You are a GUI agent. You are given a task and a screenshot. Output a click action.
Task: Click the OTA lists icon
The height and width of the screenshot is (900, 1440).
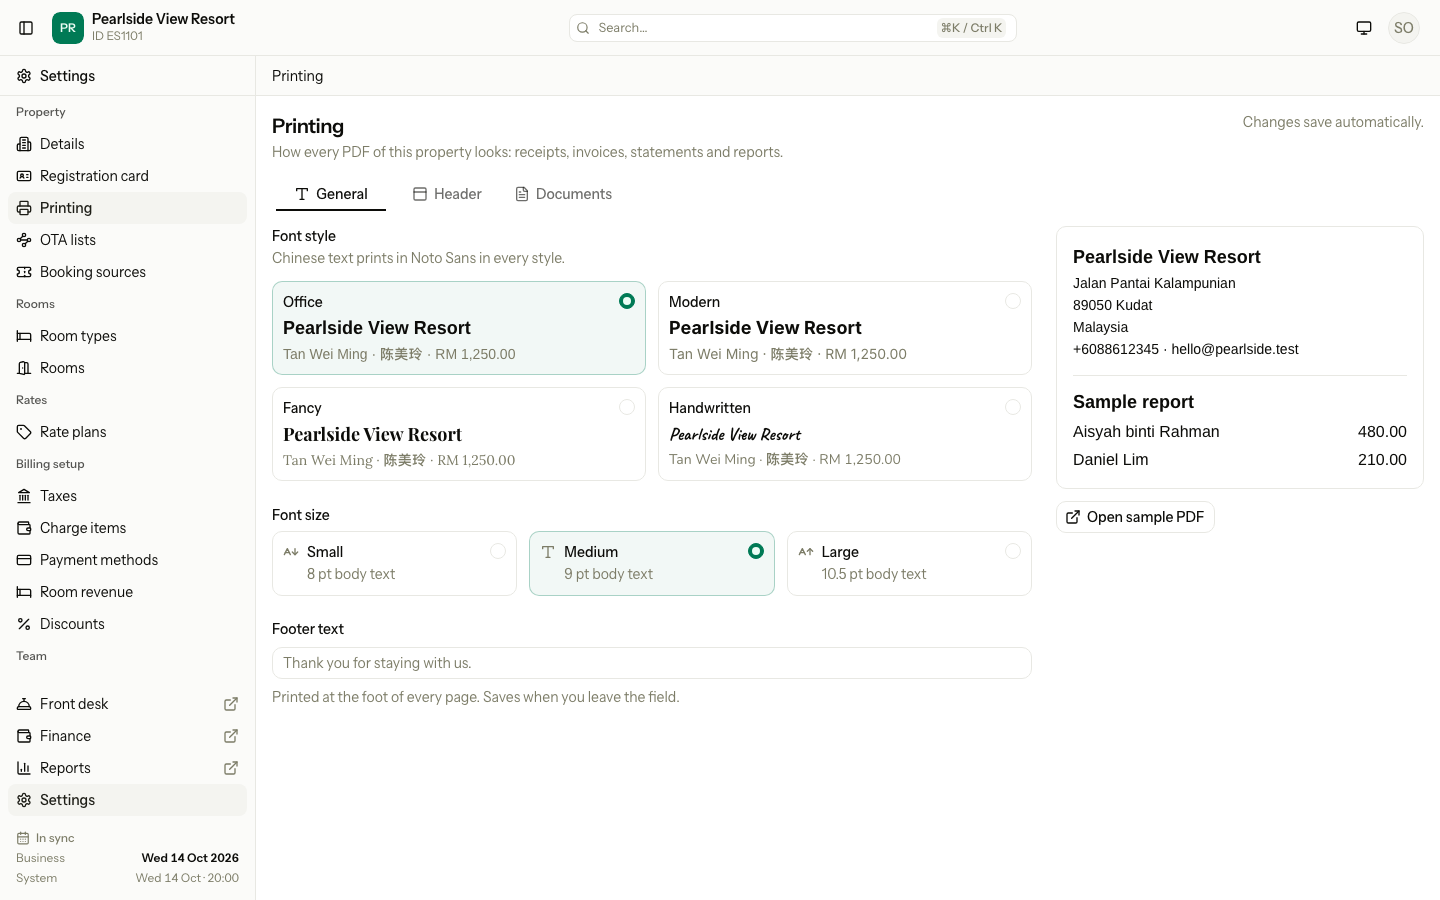click(24, 240)
